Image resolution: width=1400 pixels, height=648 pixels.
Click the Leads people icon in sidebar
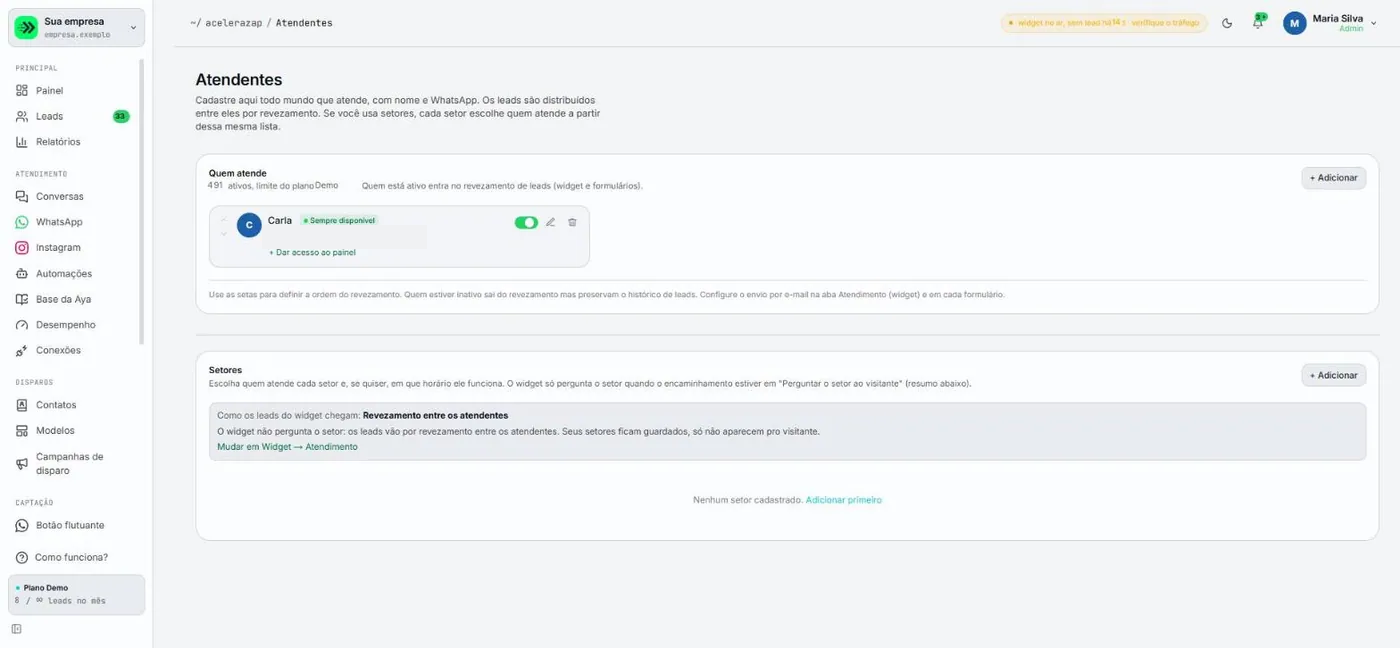coord(22,116)
